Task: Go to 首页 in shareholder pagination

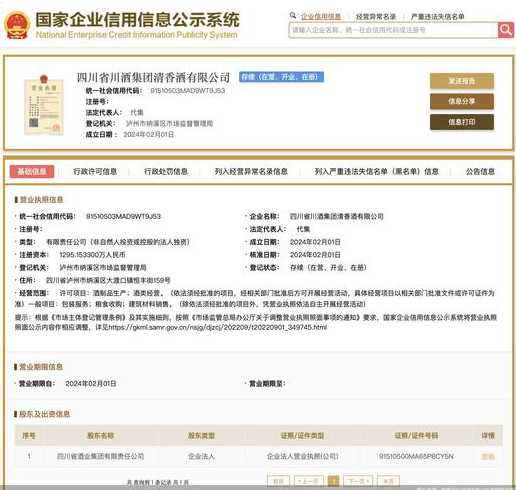Action: coord(278,481)
